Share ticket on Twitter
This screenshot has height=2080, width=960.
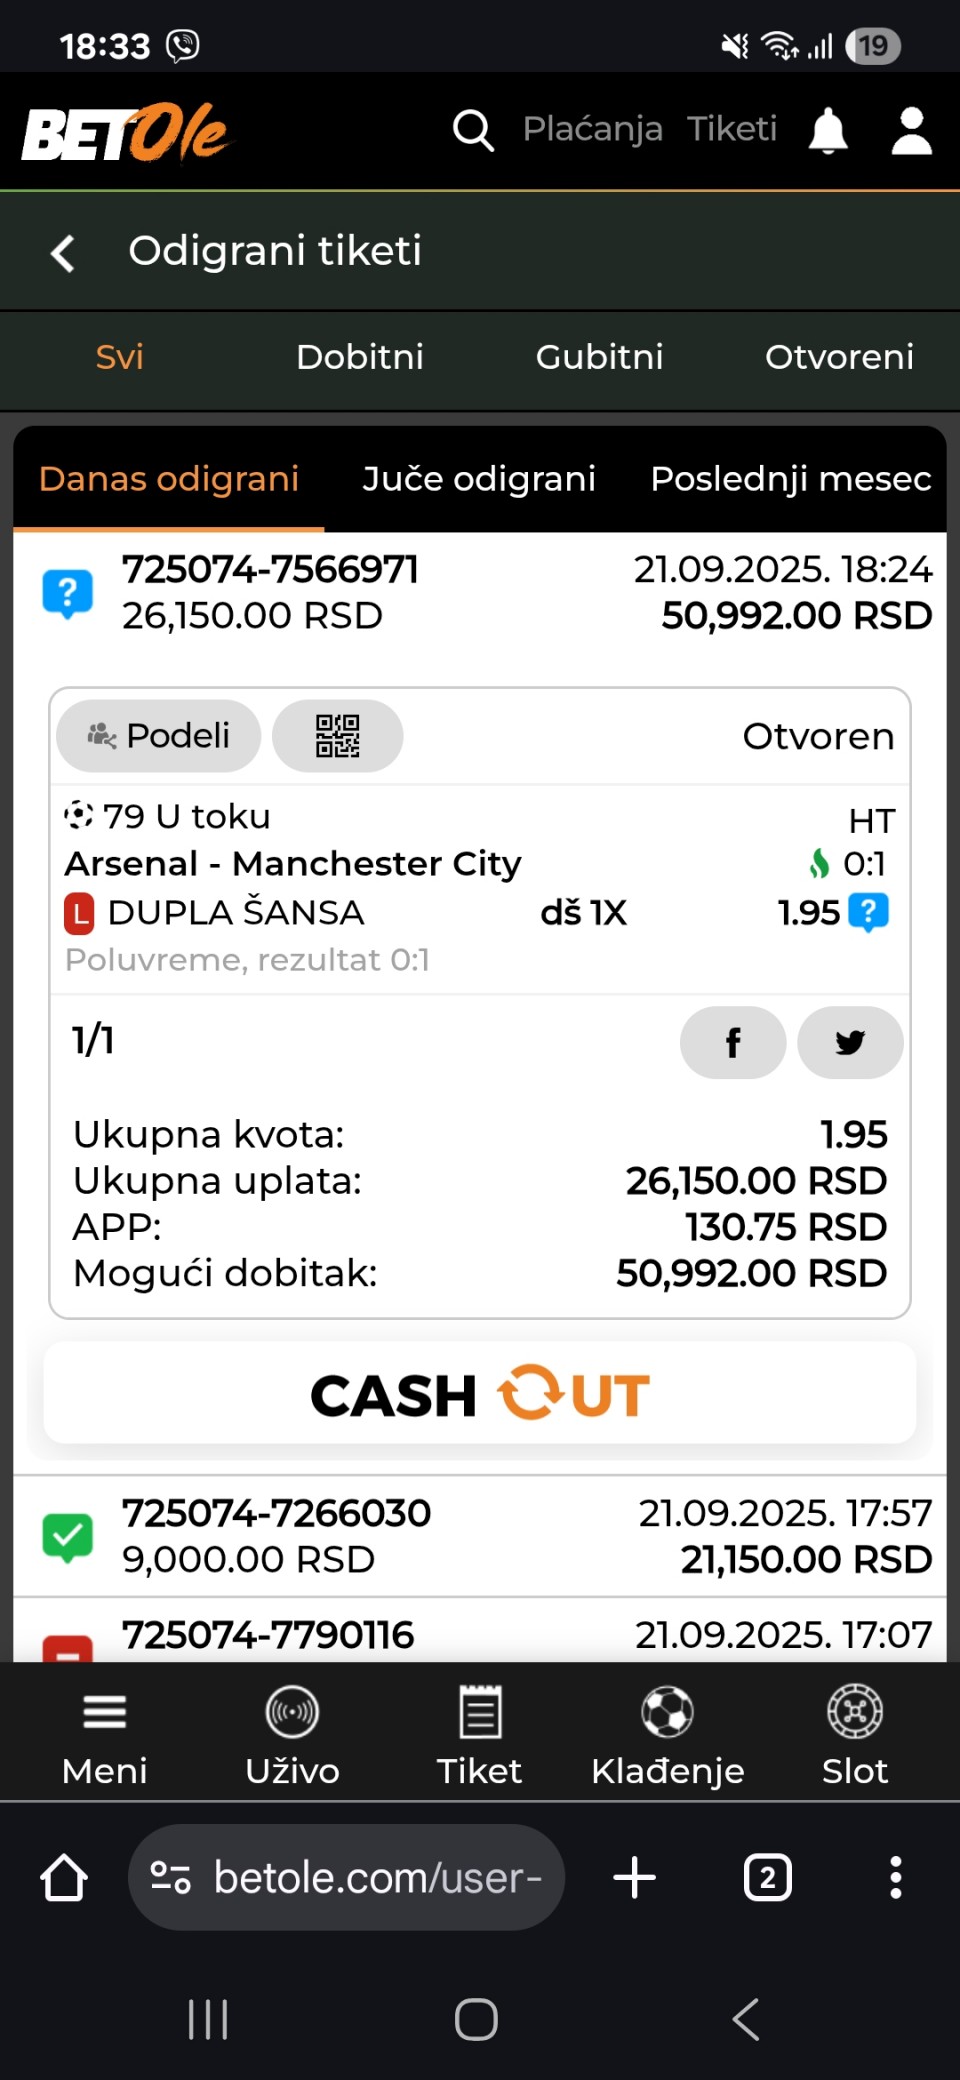tap(850, 1043)
